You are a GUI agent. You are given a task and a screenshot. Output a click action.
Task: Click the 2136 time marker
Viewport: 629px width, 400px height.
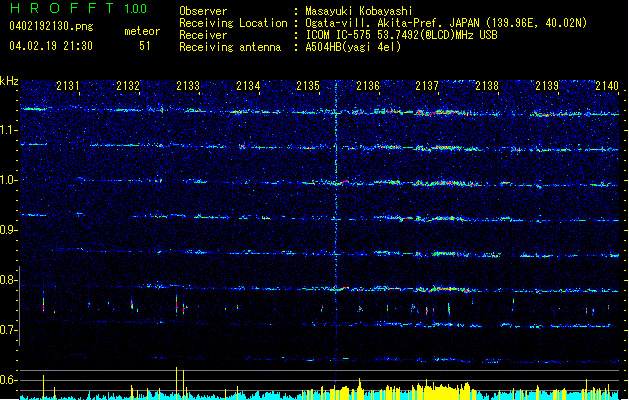[368, 86]
